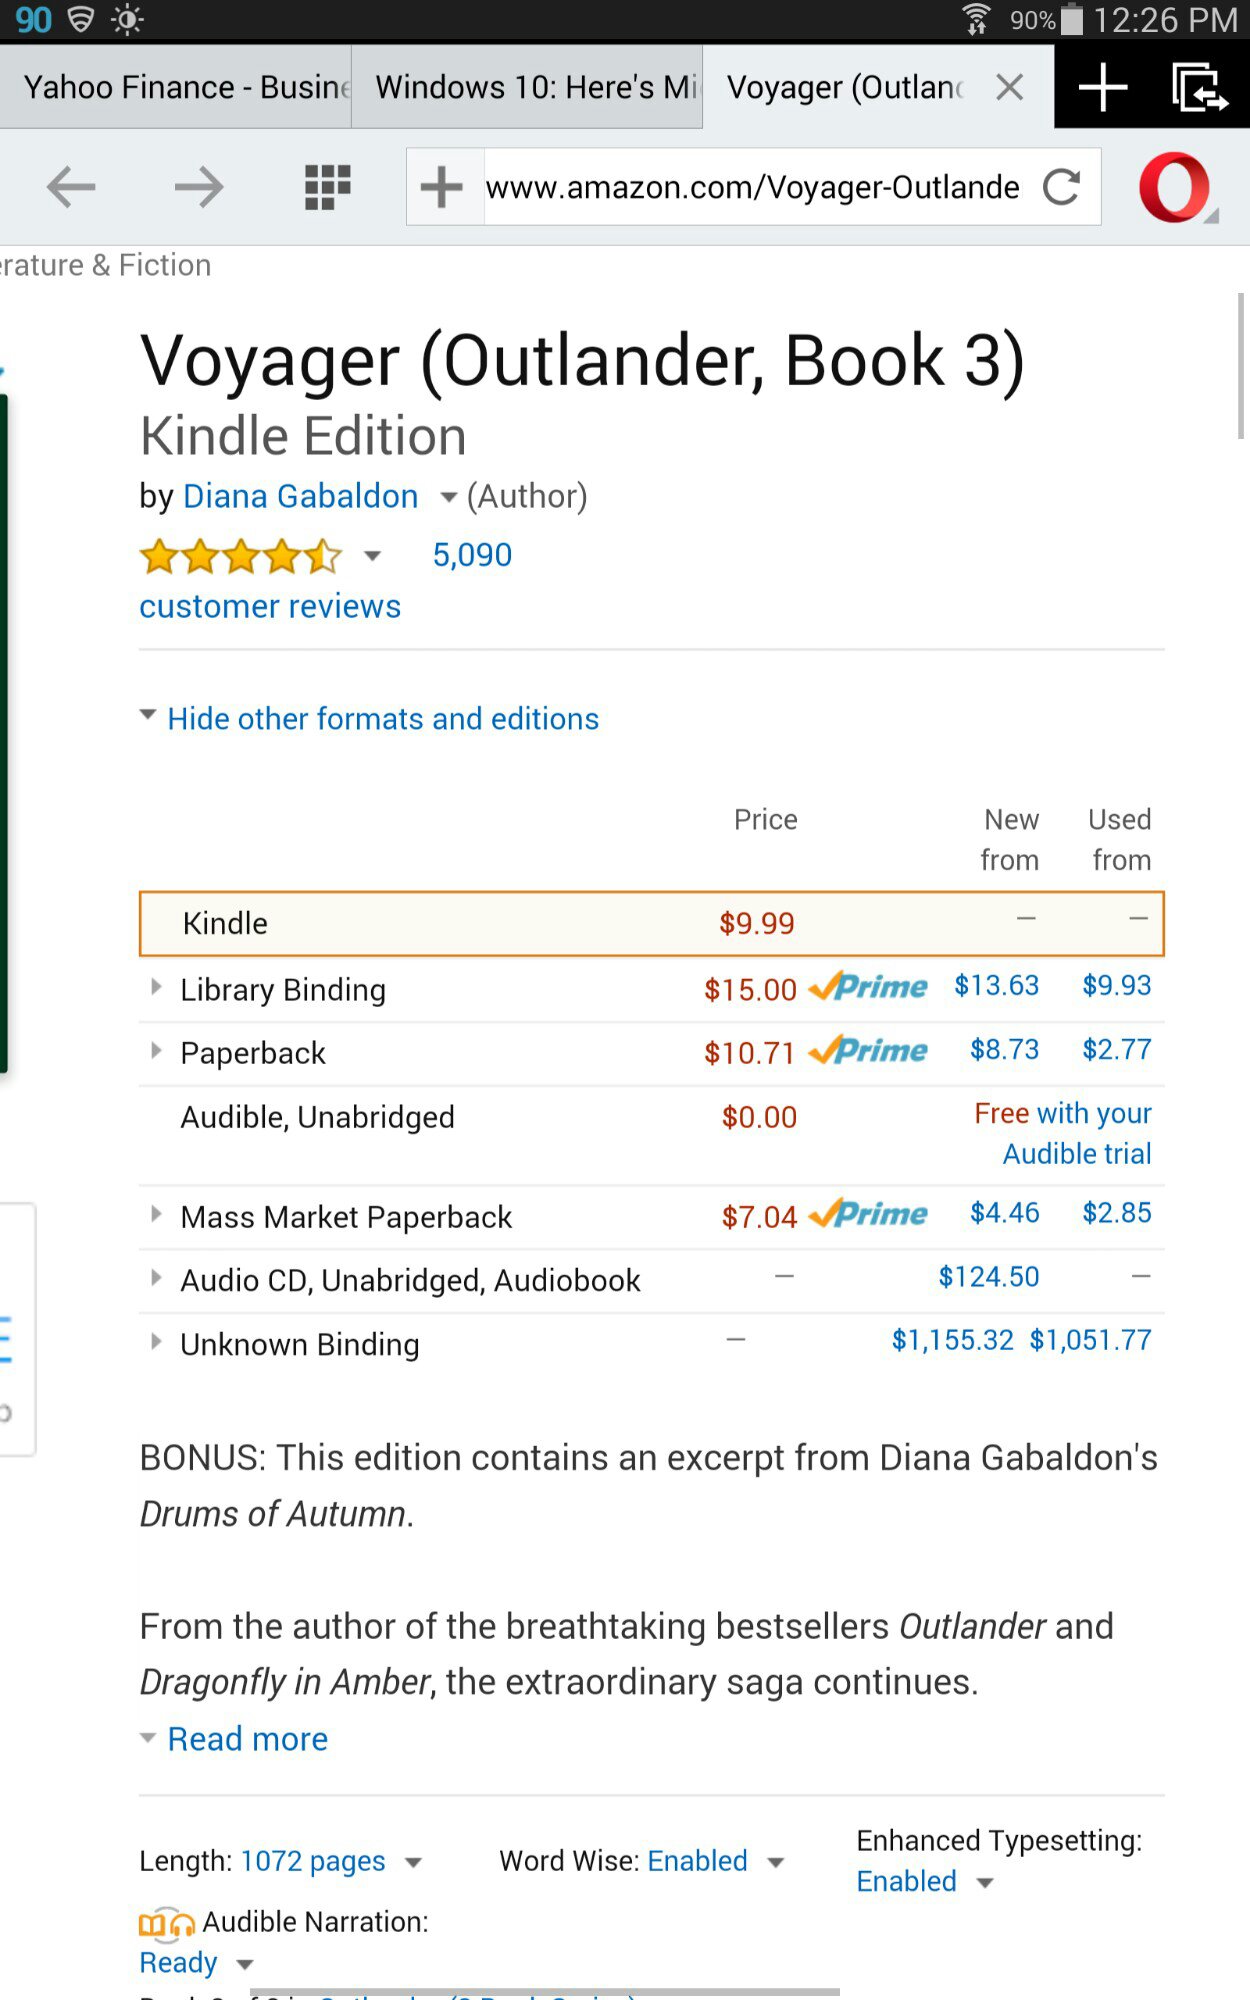Screen dimensions: 1250x2000
Task: Tap the add bookmark plus icon
Action: tap(441, 187)
